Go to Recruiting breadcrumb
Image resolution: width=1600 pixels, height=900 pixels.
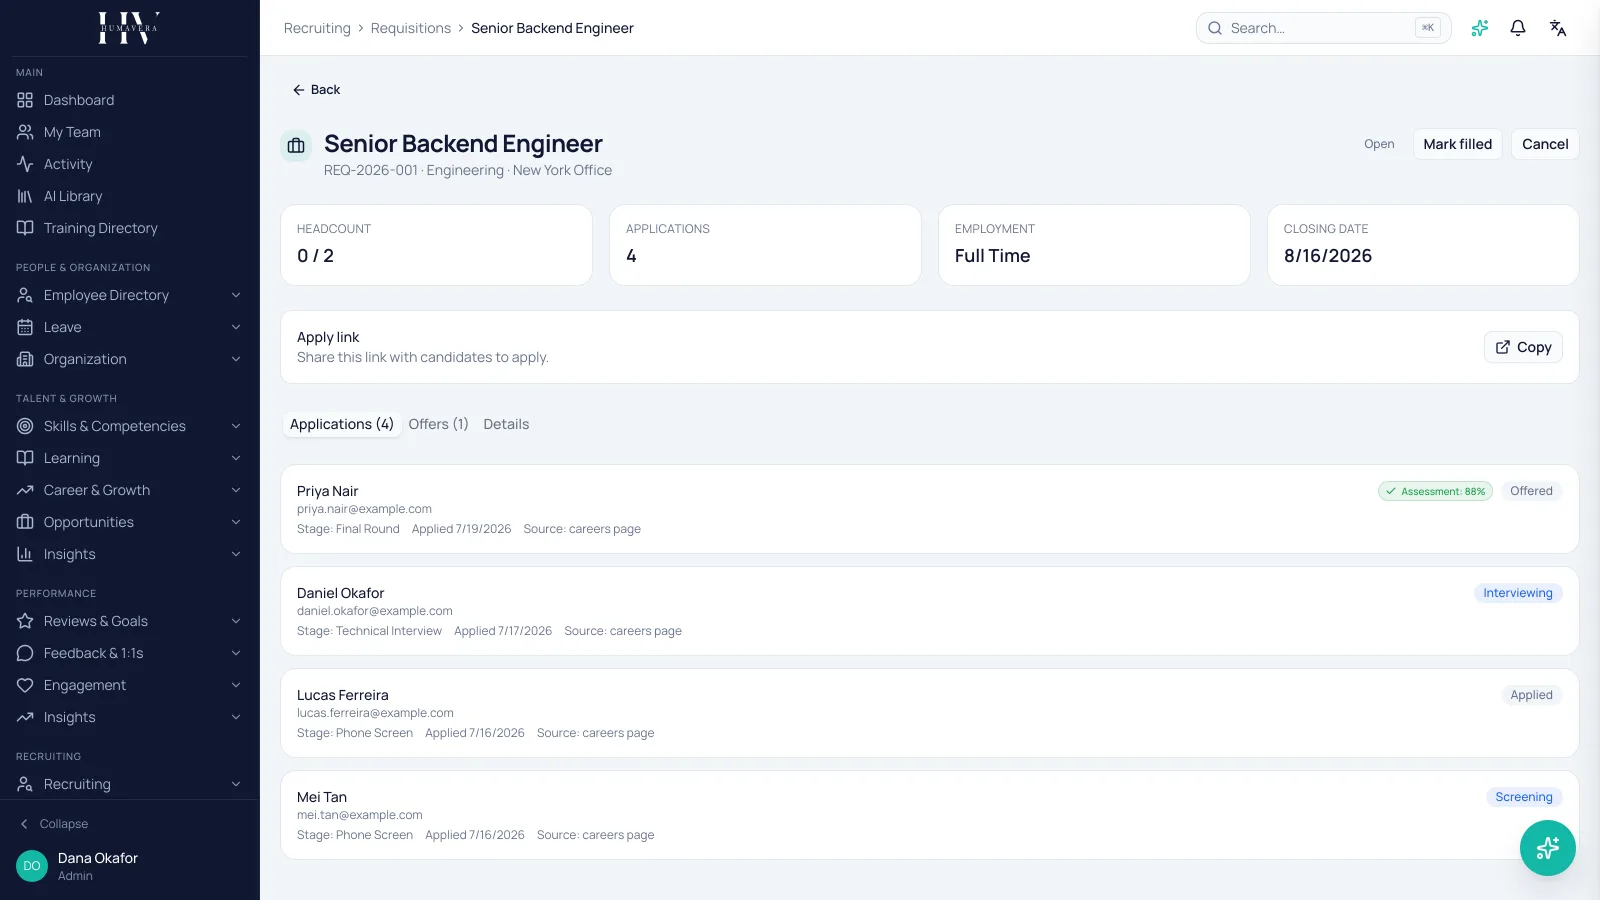[317, 28]
